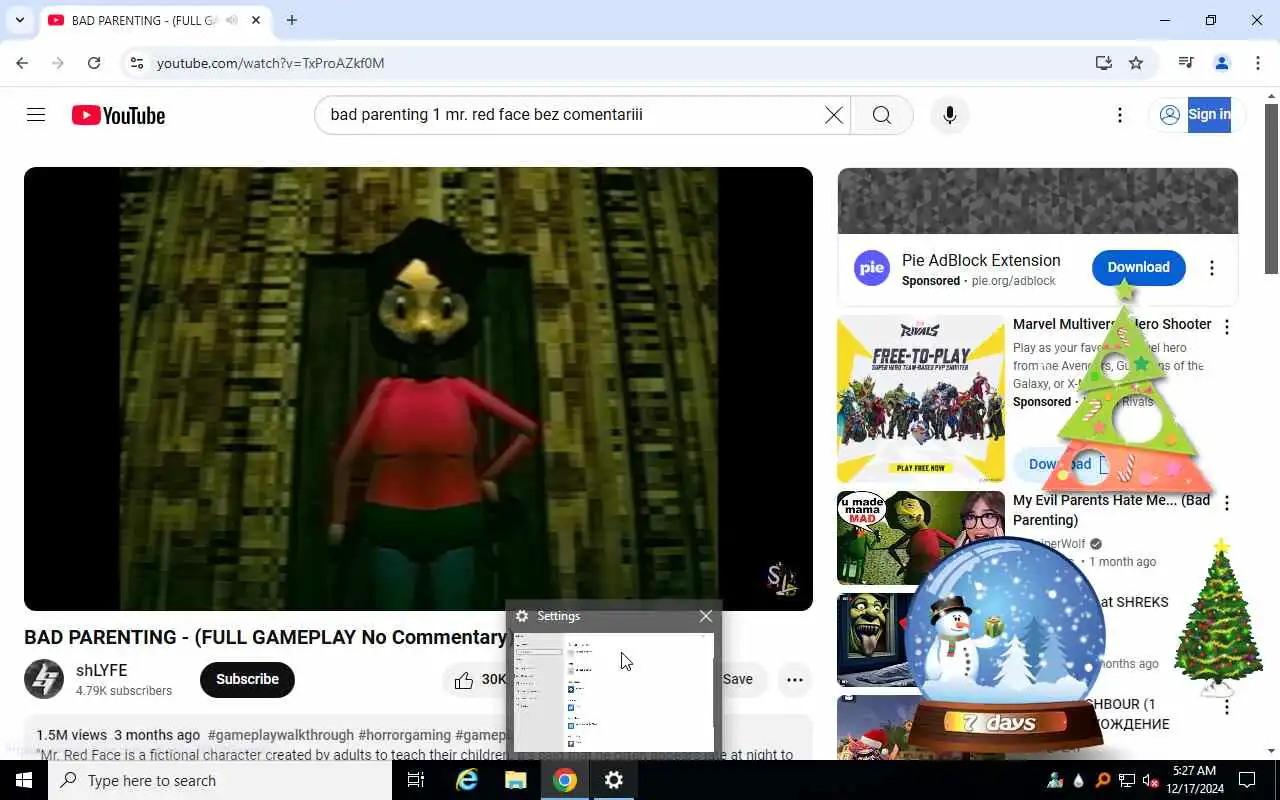
Task: Open the volume icon in system tray
Action: click(x=1151, y=780)
